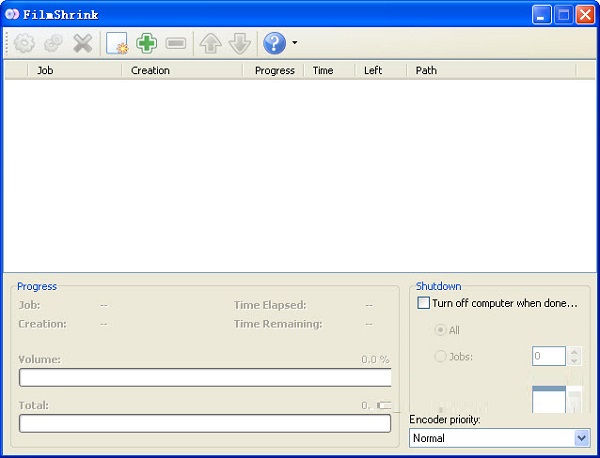Click the Progress column header
Screen dimensions: 600x458
click(274, 70)
